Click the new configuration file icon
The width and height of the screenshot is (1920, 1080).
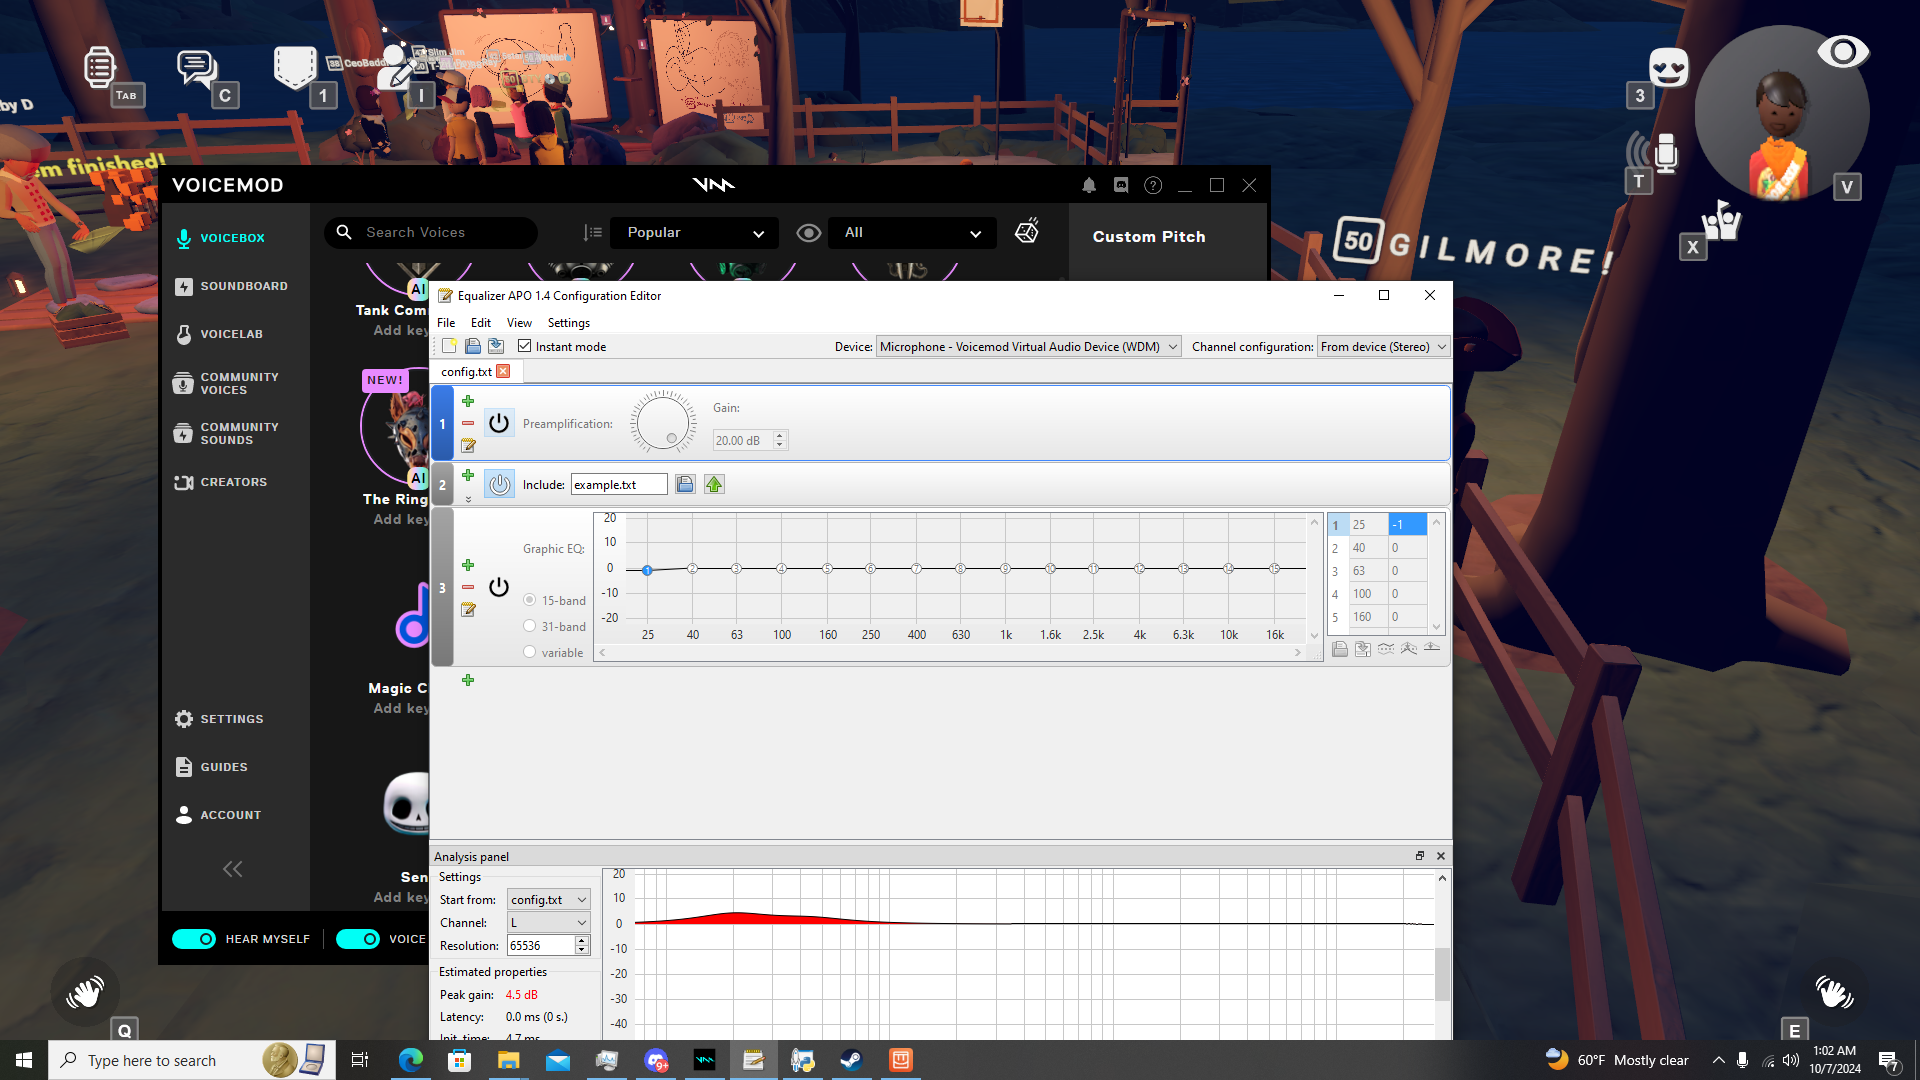[x=450, y=346]
